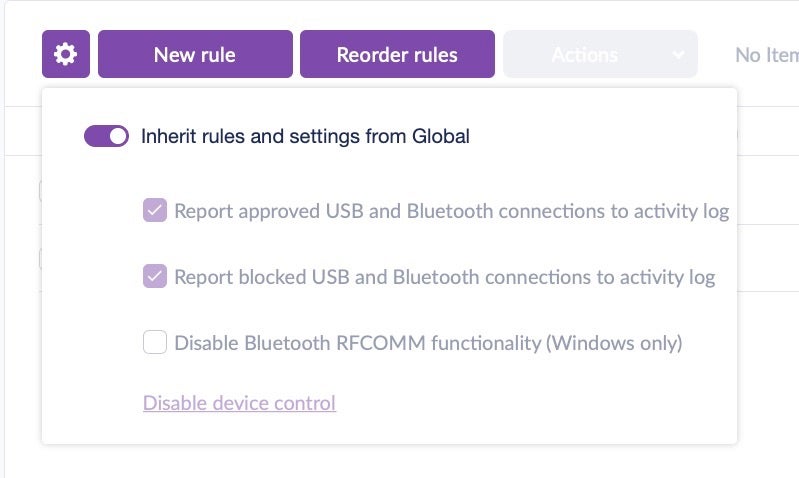Select second row checkbox behind settings popup

coord(41,258)
